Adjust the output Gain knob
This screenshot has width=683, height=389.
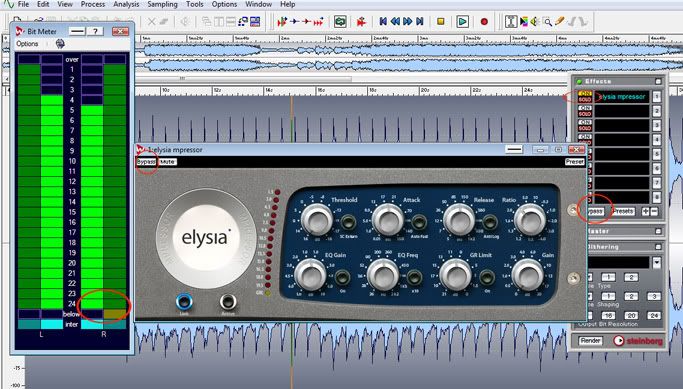pyautogui.click(x=527, y=275)
